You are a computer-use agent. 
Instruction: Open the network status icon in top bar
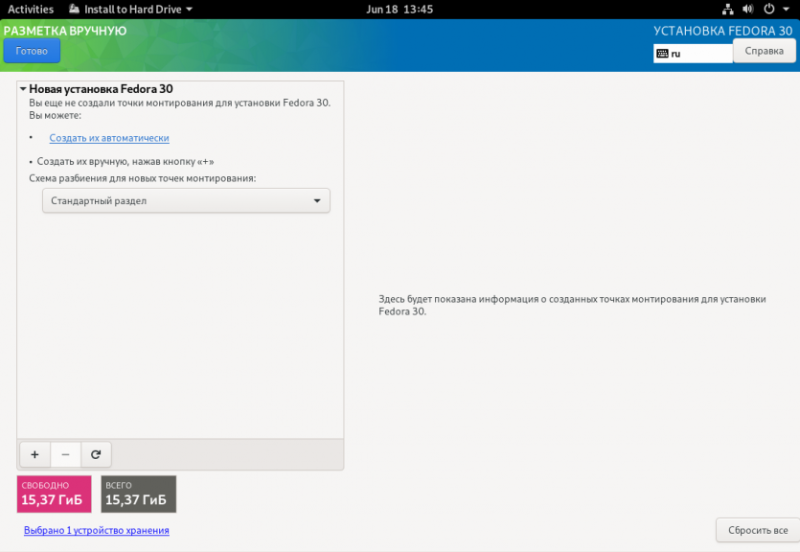[728, 9]
